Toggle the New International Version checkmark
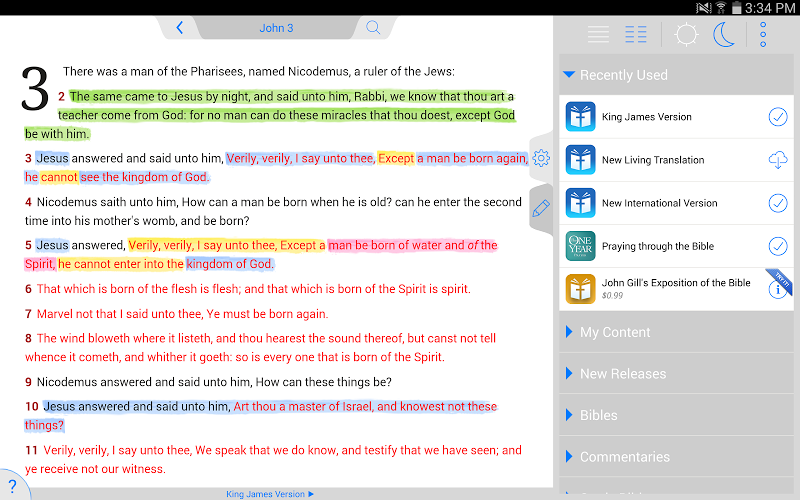This screenshot has width=800, height=500. [777, 203]
